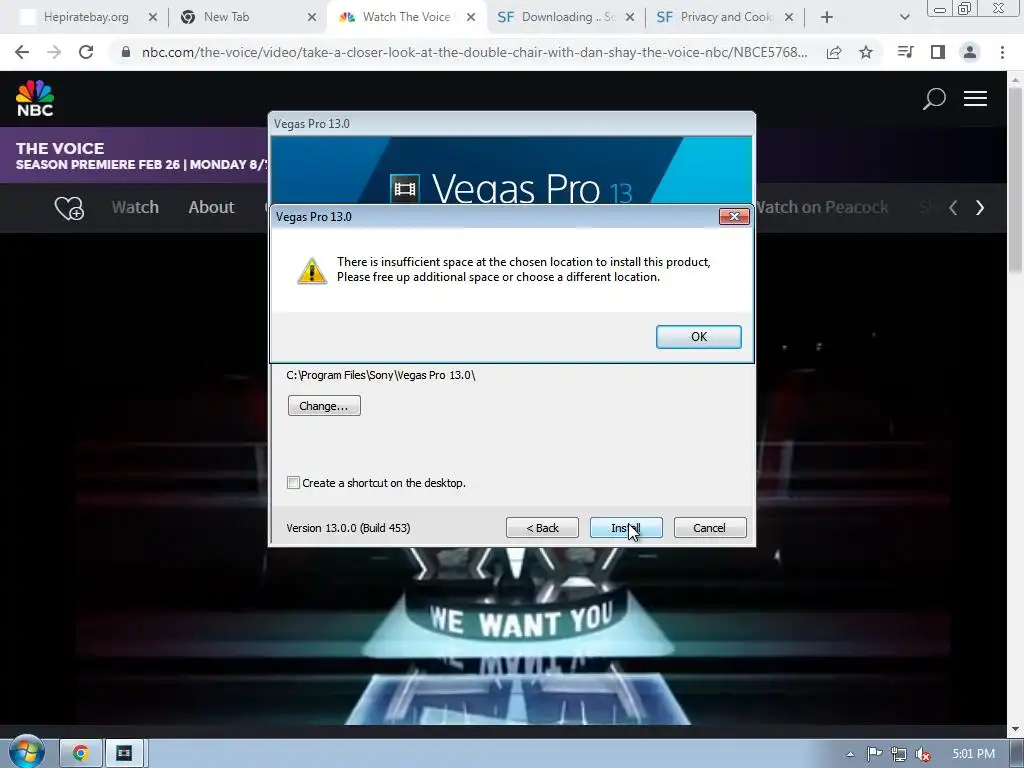Bookmark this page with the star icon
The height and width of the screenshot is (768, 1024).
point(866,52)
